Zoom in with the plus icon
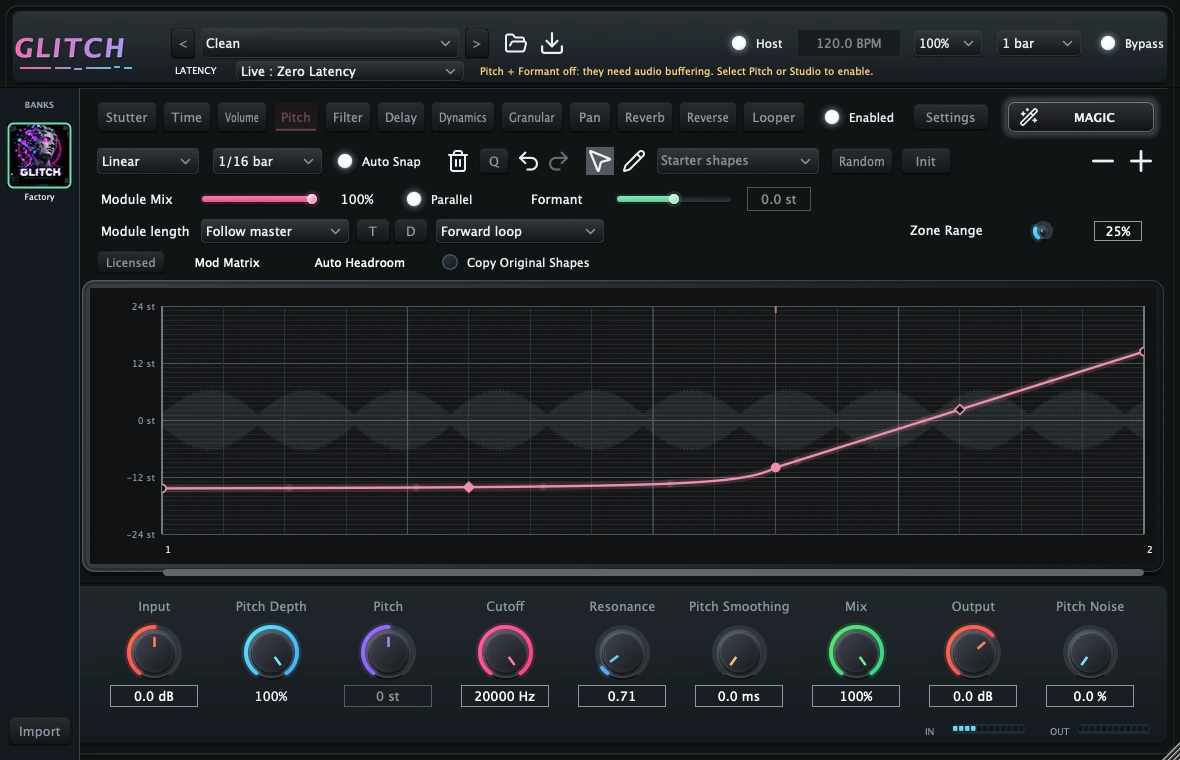Viewport: 1180px width, 760px height. click(x=1141, y=161)
